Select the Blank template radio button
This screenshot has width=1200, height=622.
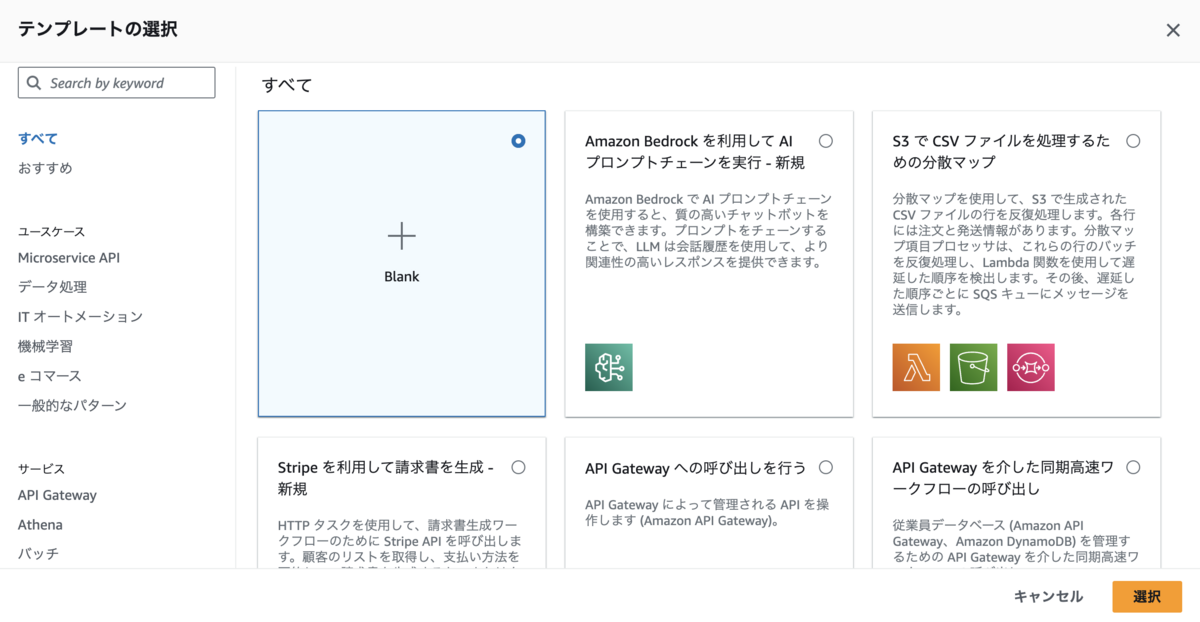tap(518, 141)
